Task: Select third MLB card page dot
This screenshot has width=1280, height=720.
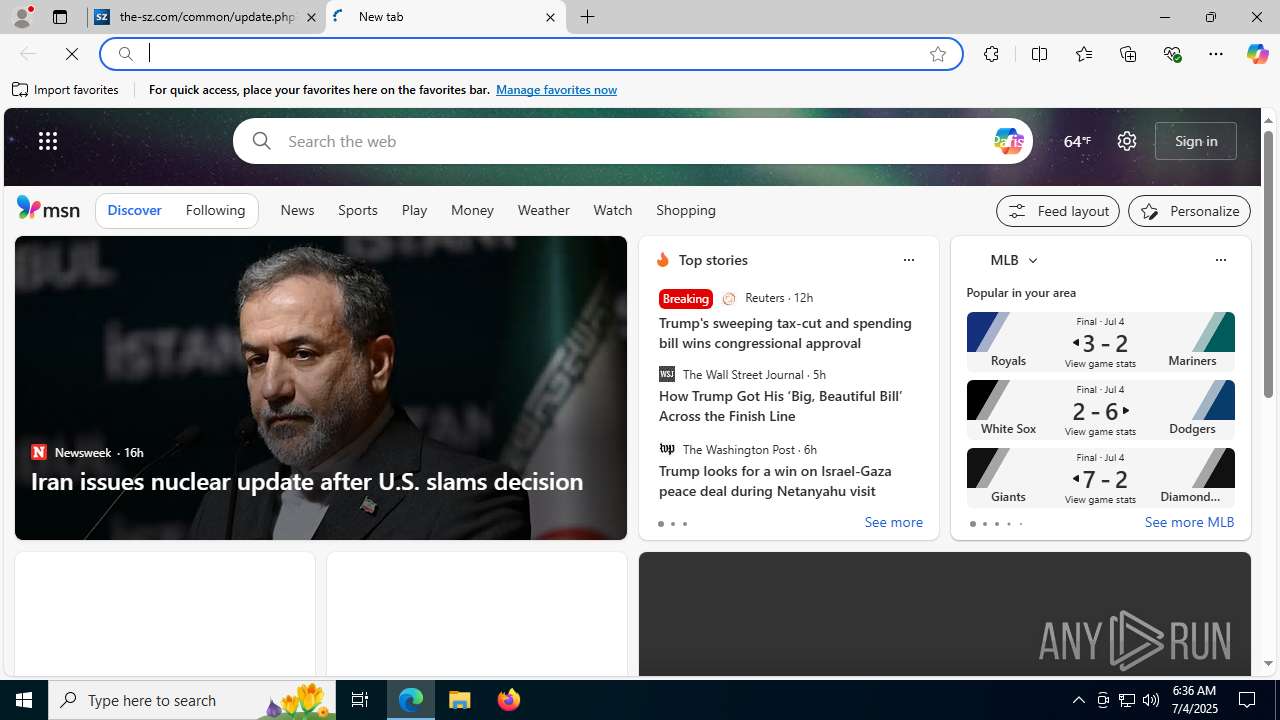Action: 996,524
